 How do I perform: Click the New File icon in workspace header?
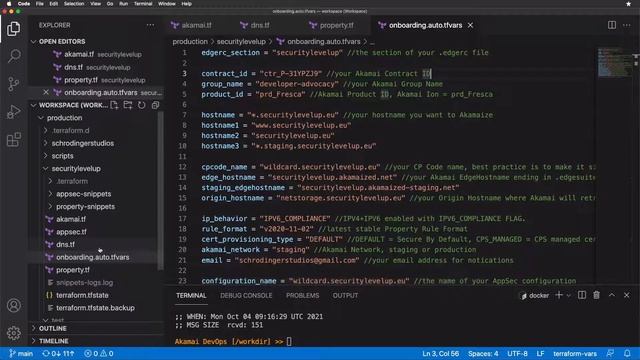point(114,105)
